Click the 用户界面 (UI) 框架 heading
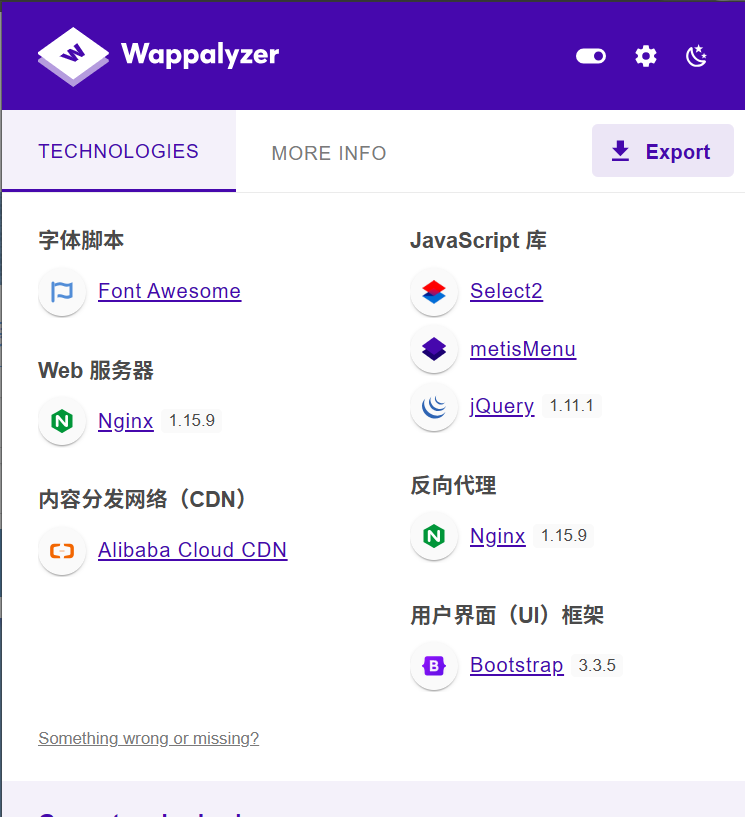 tap(507, 615)
